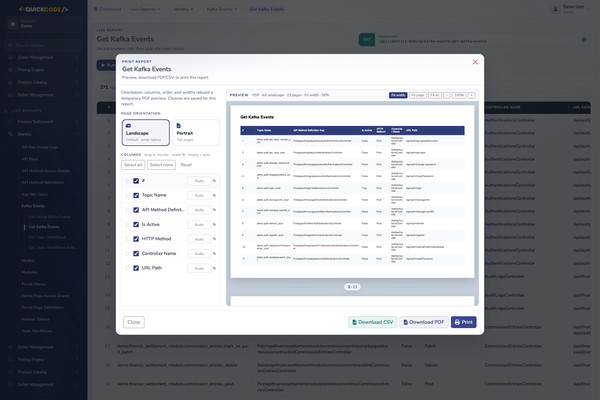Close the Print Report dialog with the red X
600x400 pixels.
(x=475, y=62)
